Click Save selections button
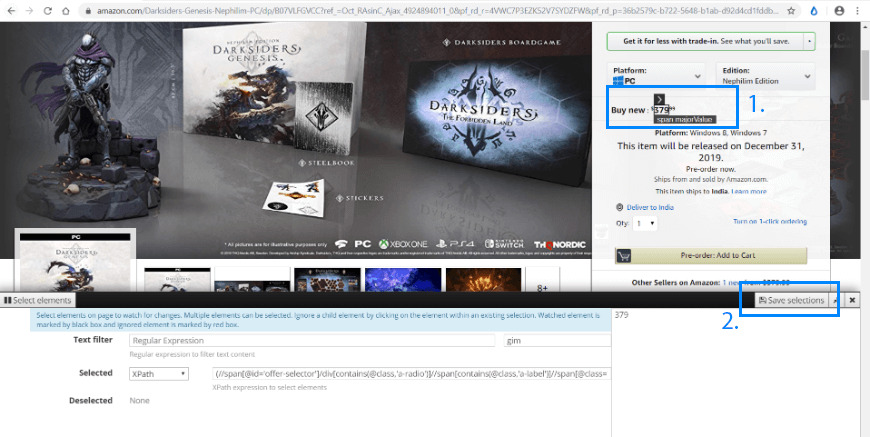 click(x=791, y=300)
